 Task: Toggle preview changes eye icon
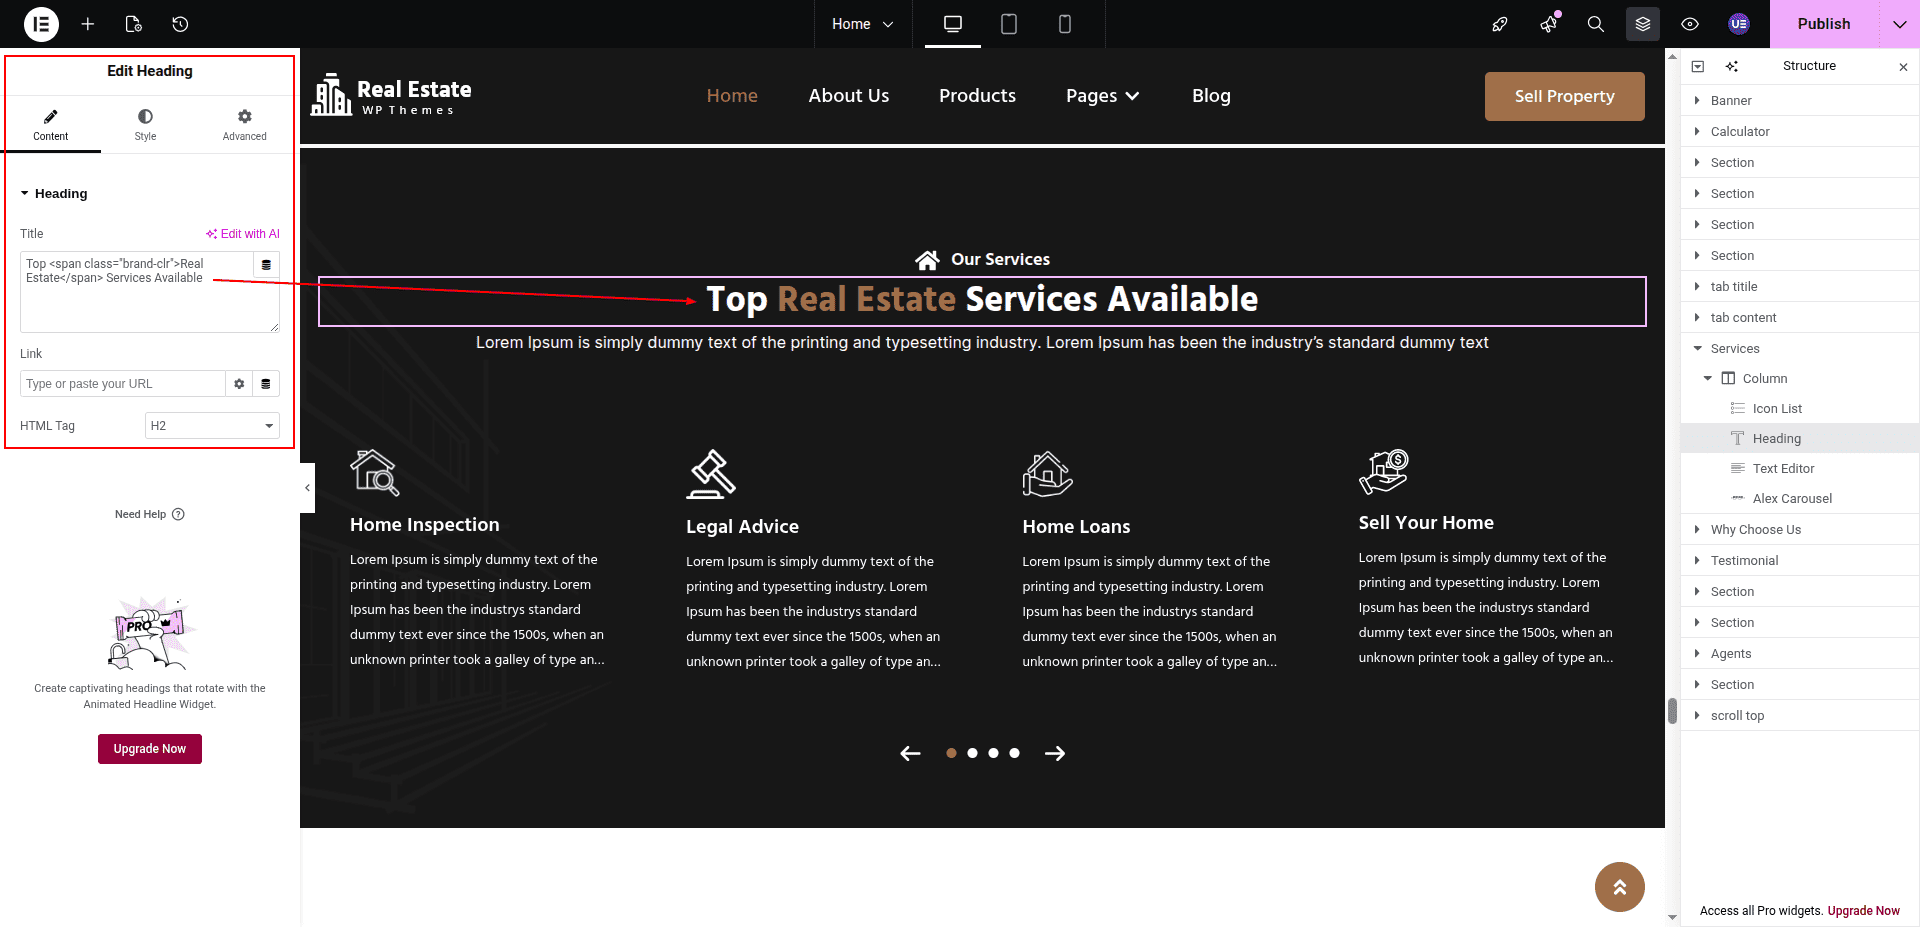1690,24
